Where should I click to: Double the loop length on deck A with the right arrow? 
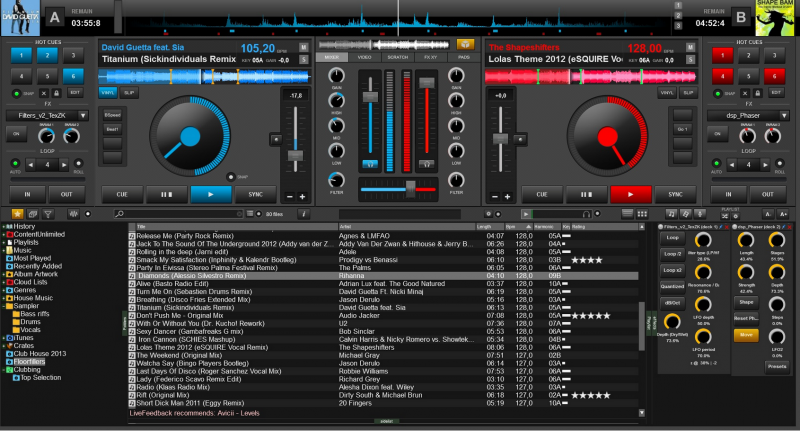tap(64, 165)
